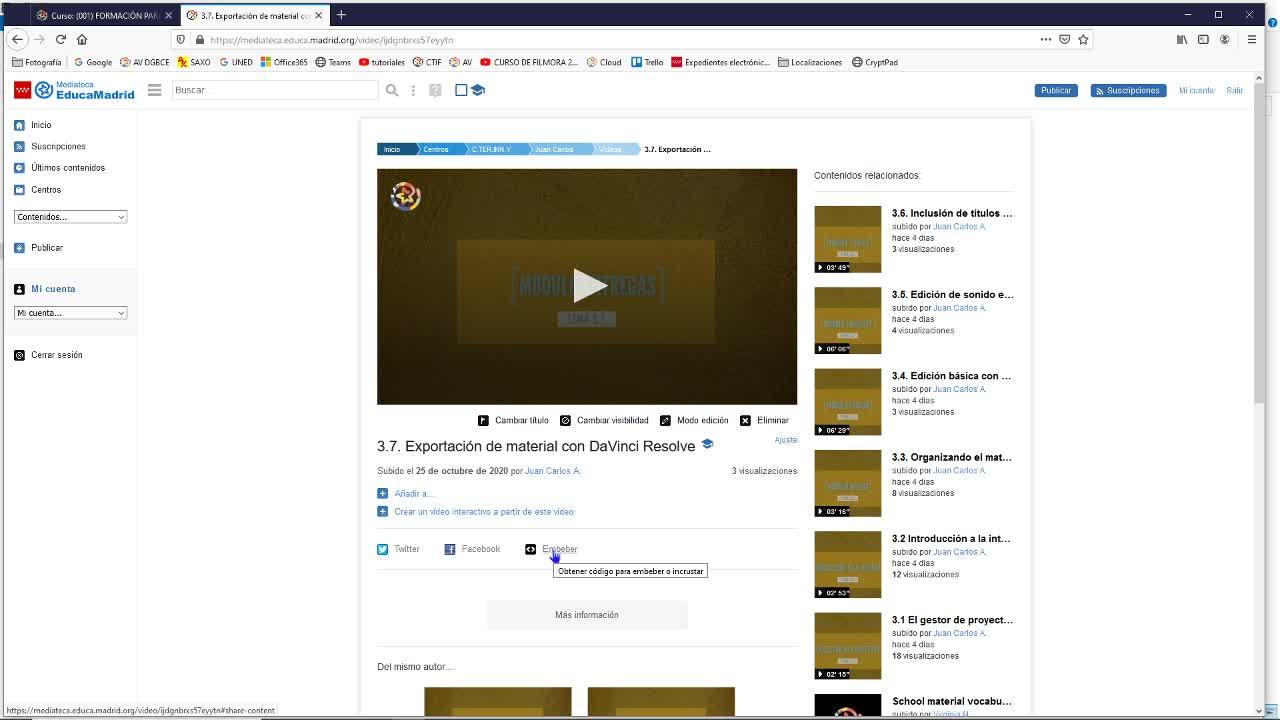The width and height of the screenshot is (1280, 720).
Task: Click the hamburger menu icon beside the logo
Action: point(154,90)
